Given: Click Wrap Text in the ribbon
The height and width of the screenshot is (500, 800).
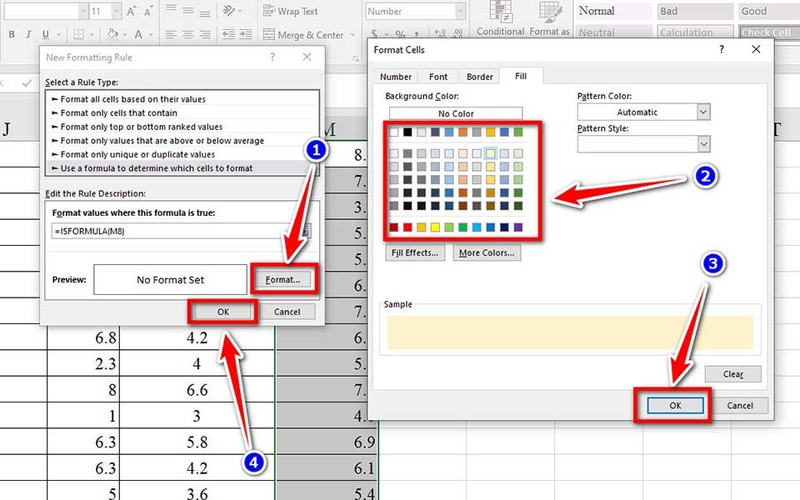Looking at the screenshot, I should [290, 11].
